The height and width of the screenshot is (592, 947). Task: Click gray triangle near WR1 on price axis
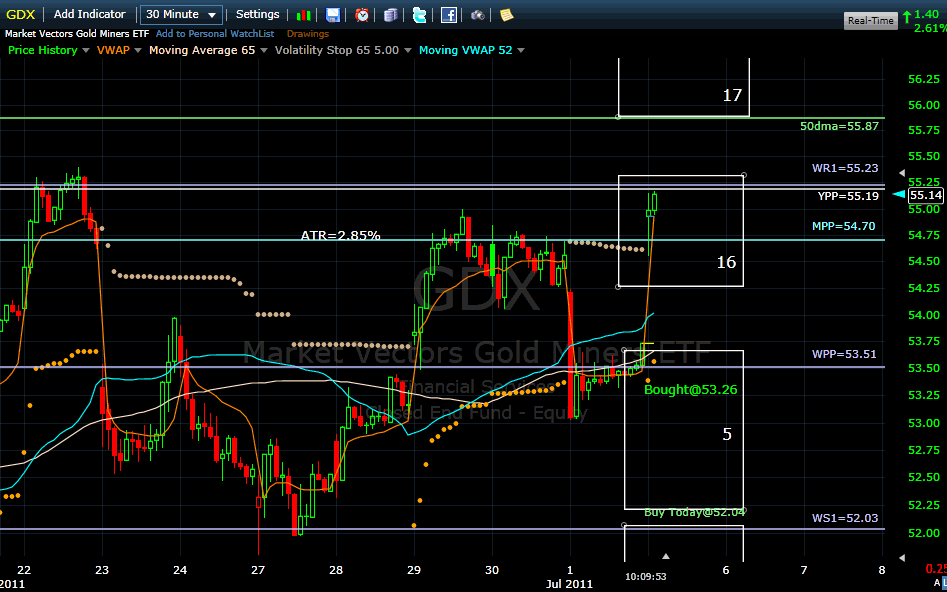(x=902, y=174)
